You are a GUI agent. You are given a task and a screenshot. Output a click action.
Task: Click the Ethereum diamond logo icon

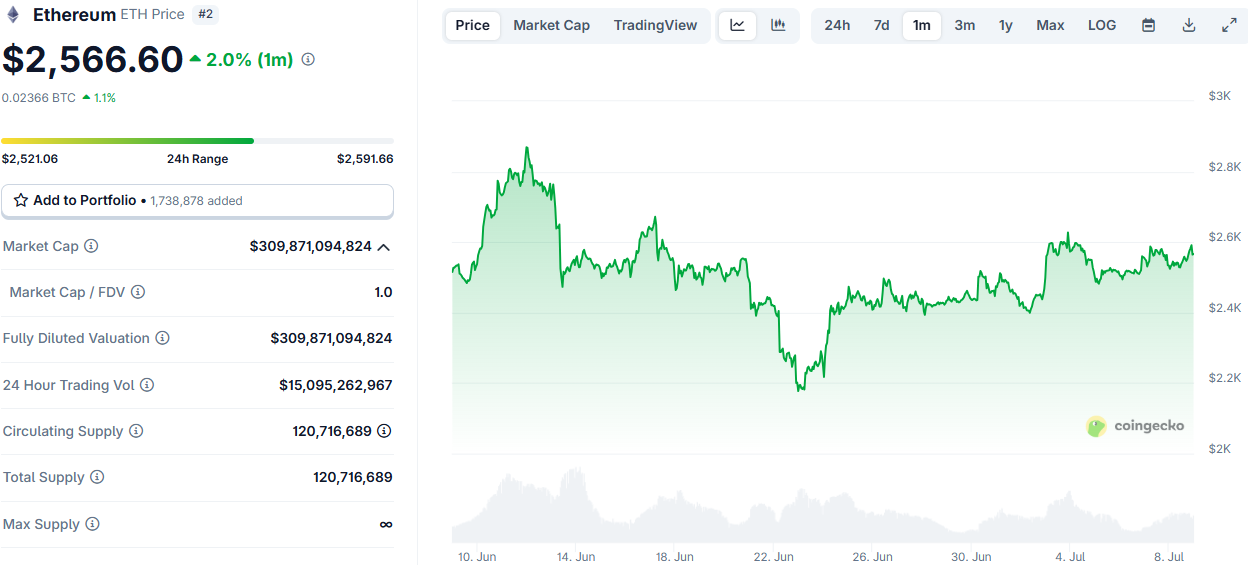13,15
